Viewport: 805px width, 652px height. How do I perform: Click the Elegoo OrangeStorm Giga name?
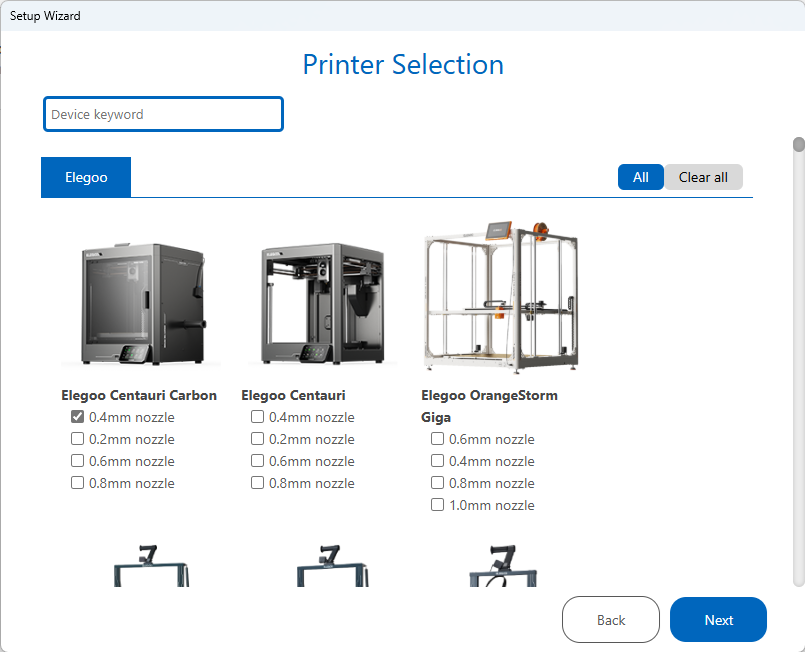point(489,406)
